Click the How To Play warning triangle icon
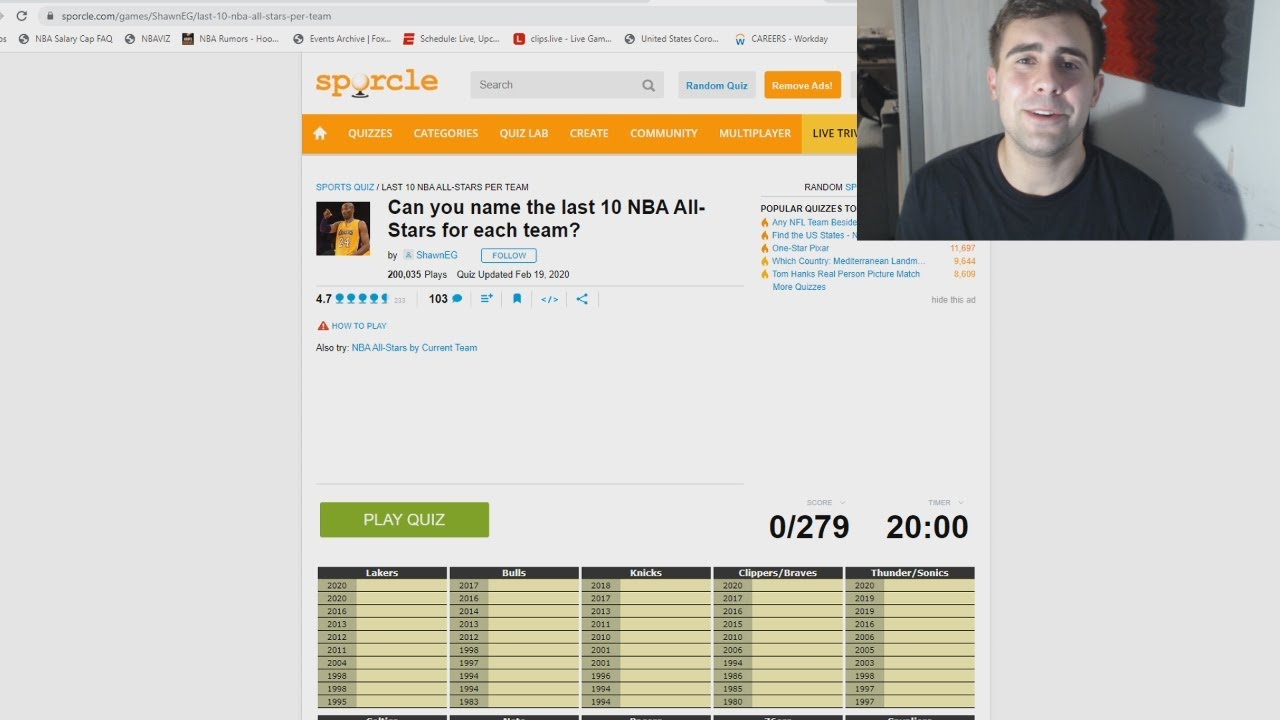Screen dimensions: 1280x720 (x=323, y=326)
